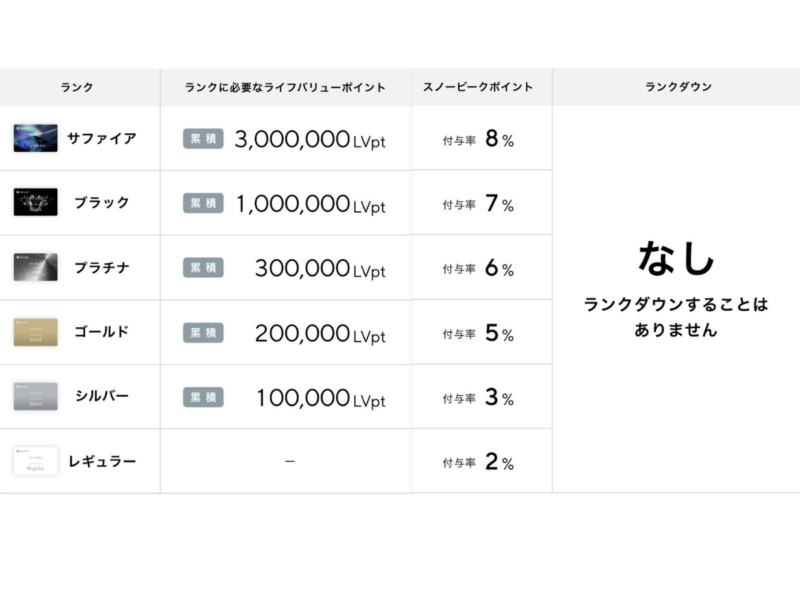Click the 累積 badge beside 300,000 LVpt

203,268
